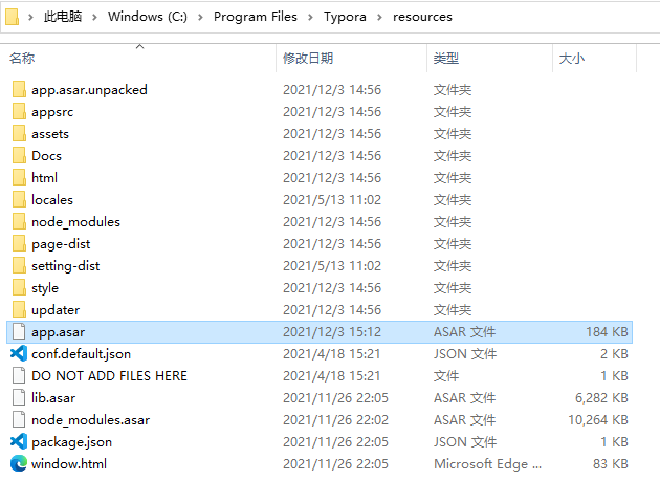Select the style folder name

tap(45, 288)
